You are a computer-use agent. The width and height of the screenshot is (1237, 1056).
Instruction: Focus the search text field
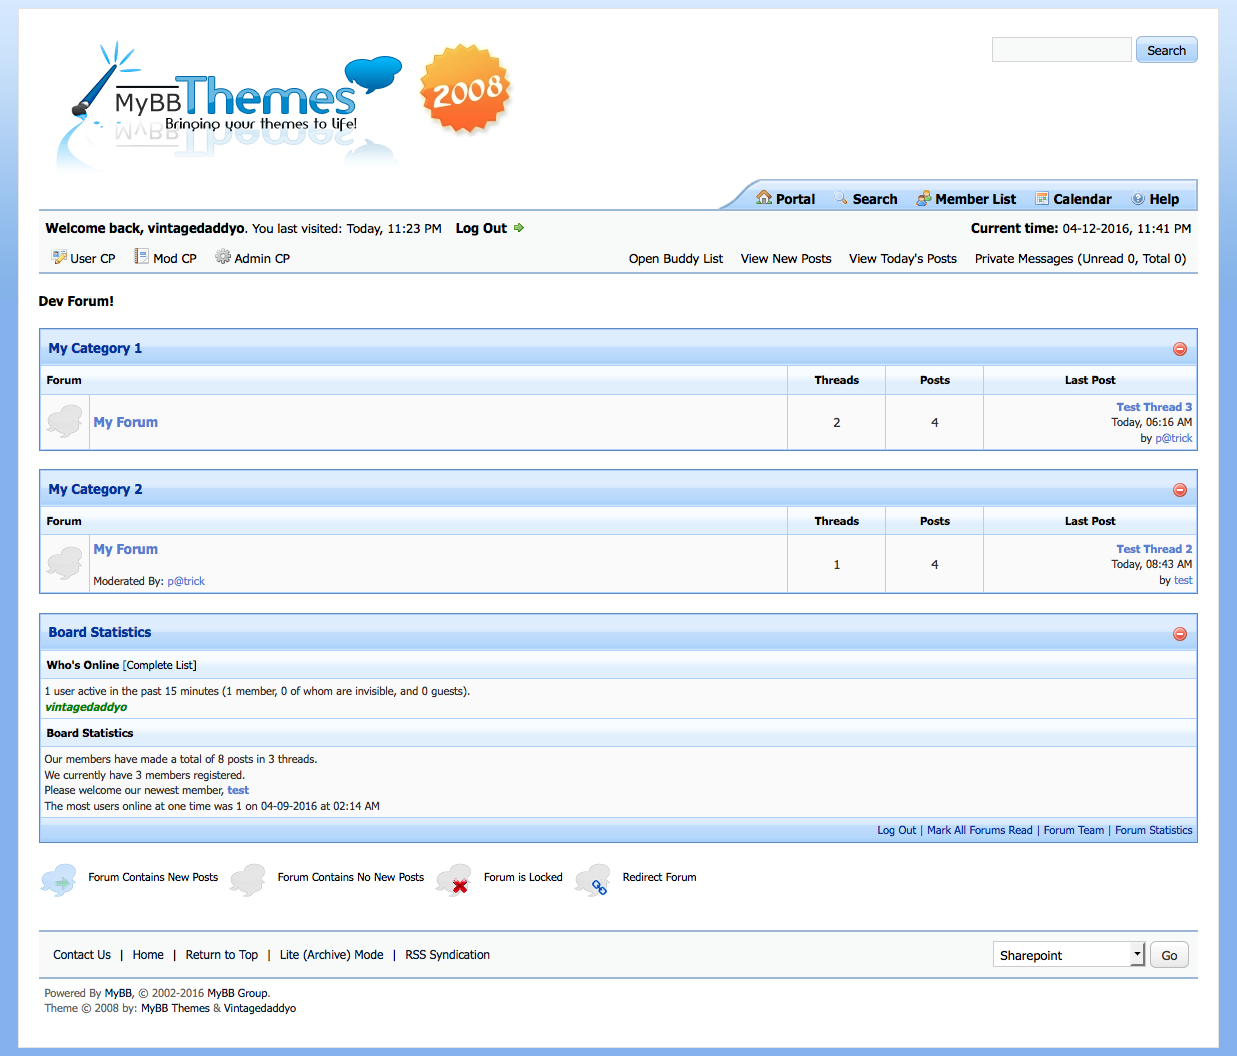(1061, 50)
